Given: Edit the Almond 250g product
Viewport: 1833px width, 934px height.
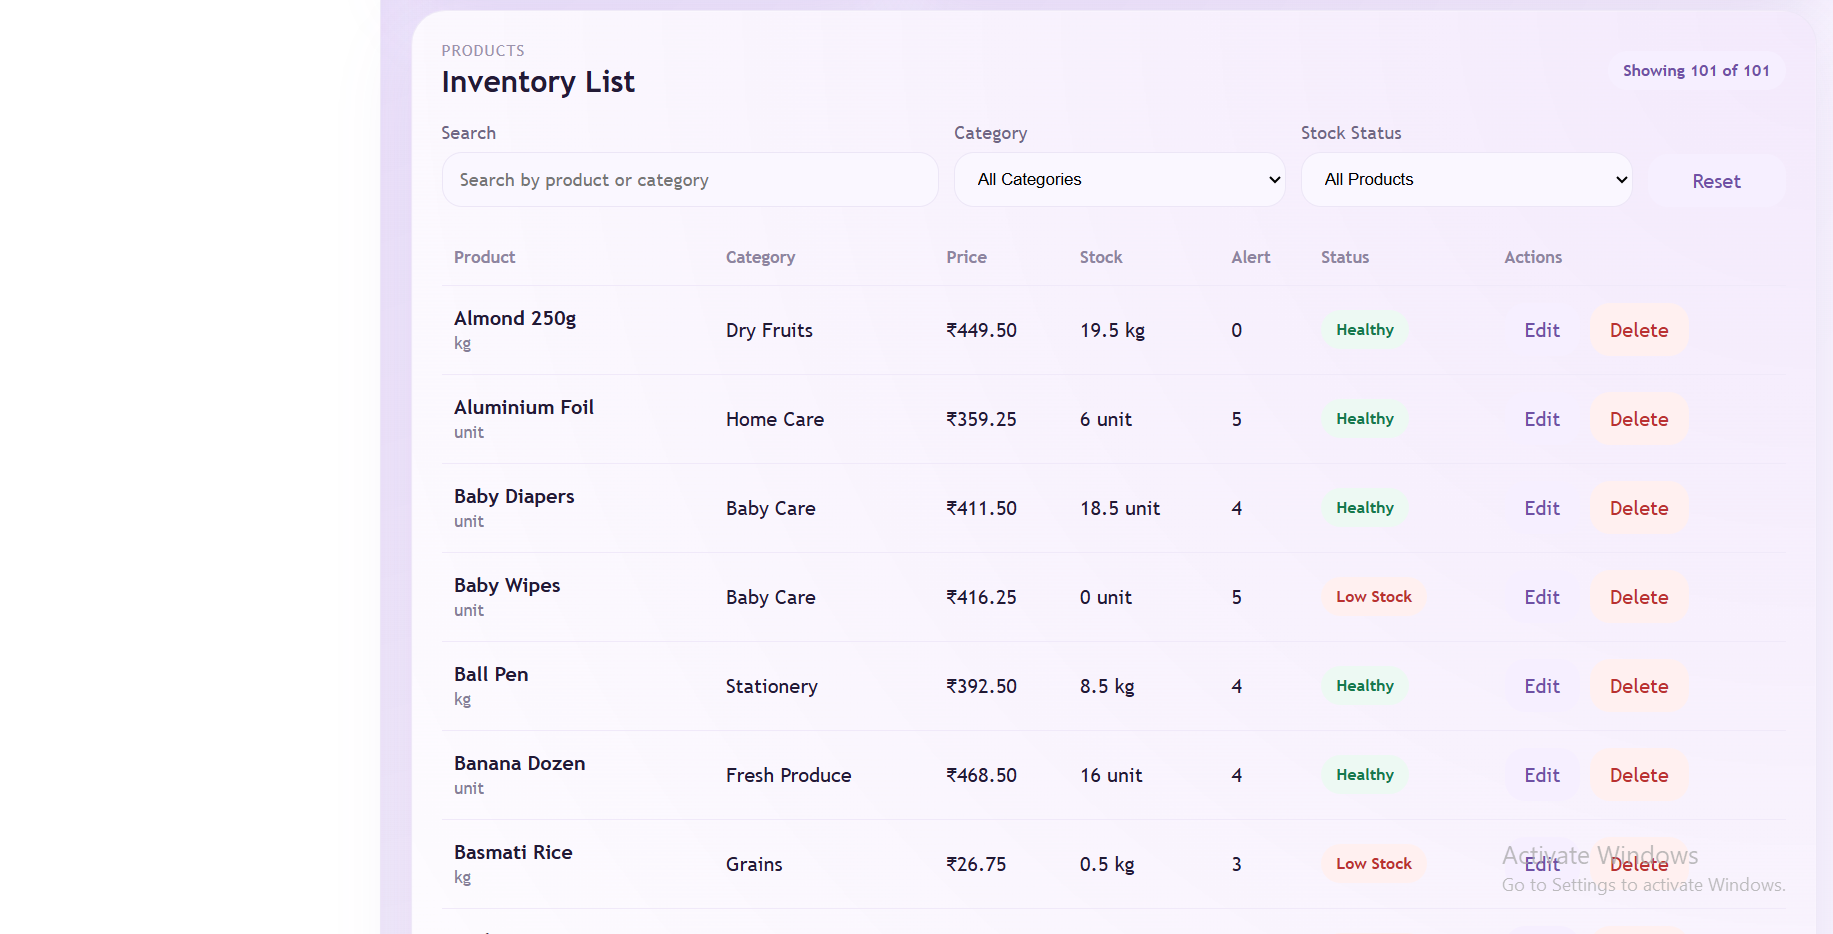Looking at the screenshot, I should (1542, 330).
